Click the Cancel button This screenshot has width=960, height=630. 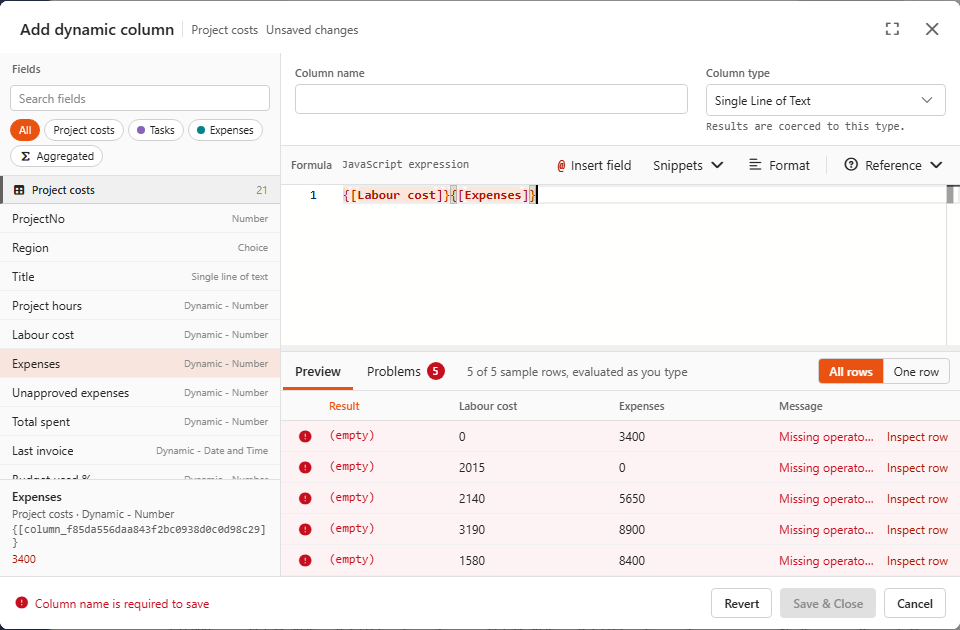click(x=915, y=603)
